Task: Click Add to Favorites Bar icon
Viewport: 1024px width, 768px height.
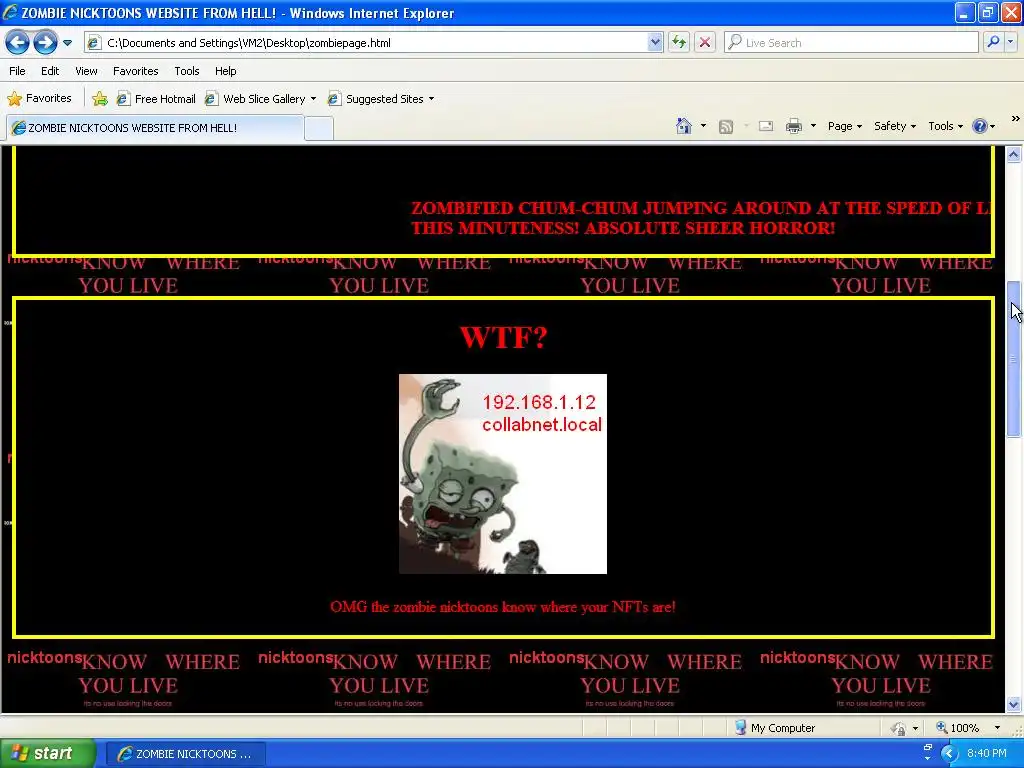Action: (100, 99)
